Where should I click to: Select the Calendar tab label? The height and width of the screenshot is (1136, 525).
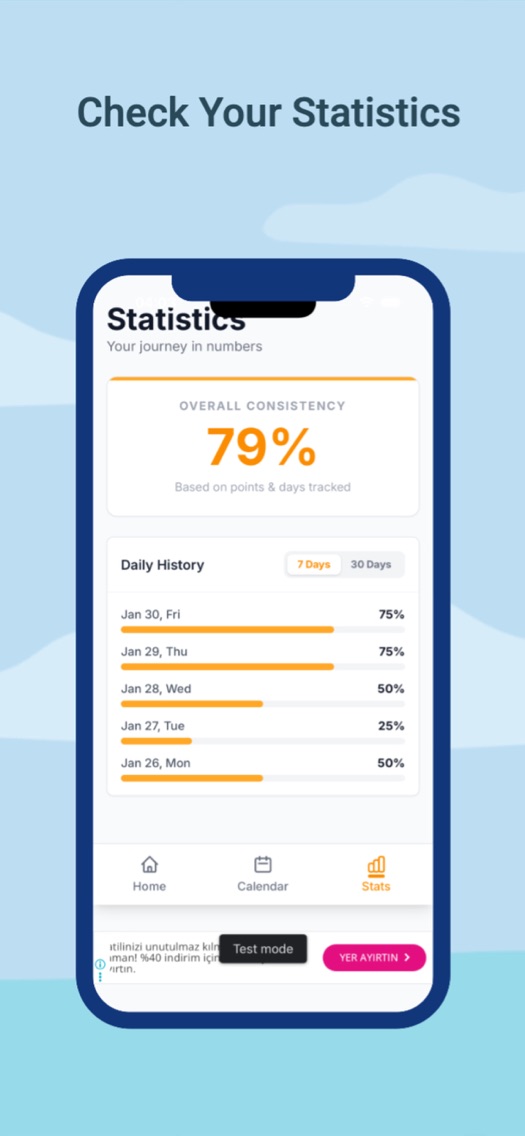[x=263, y=886]
